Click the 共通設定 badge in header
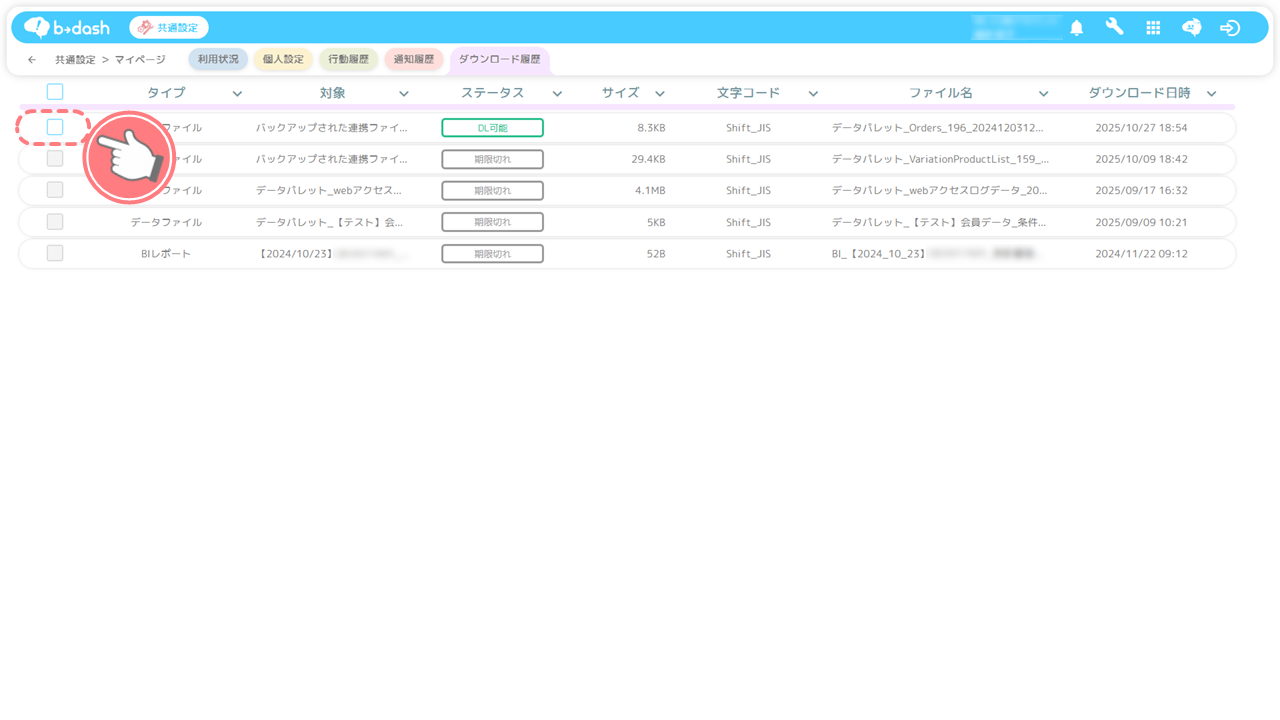The width and height of the screenshot is (1280, 720). tap(169, 28)
